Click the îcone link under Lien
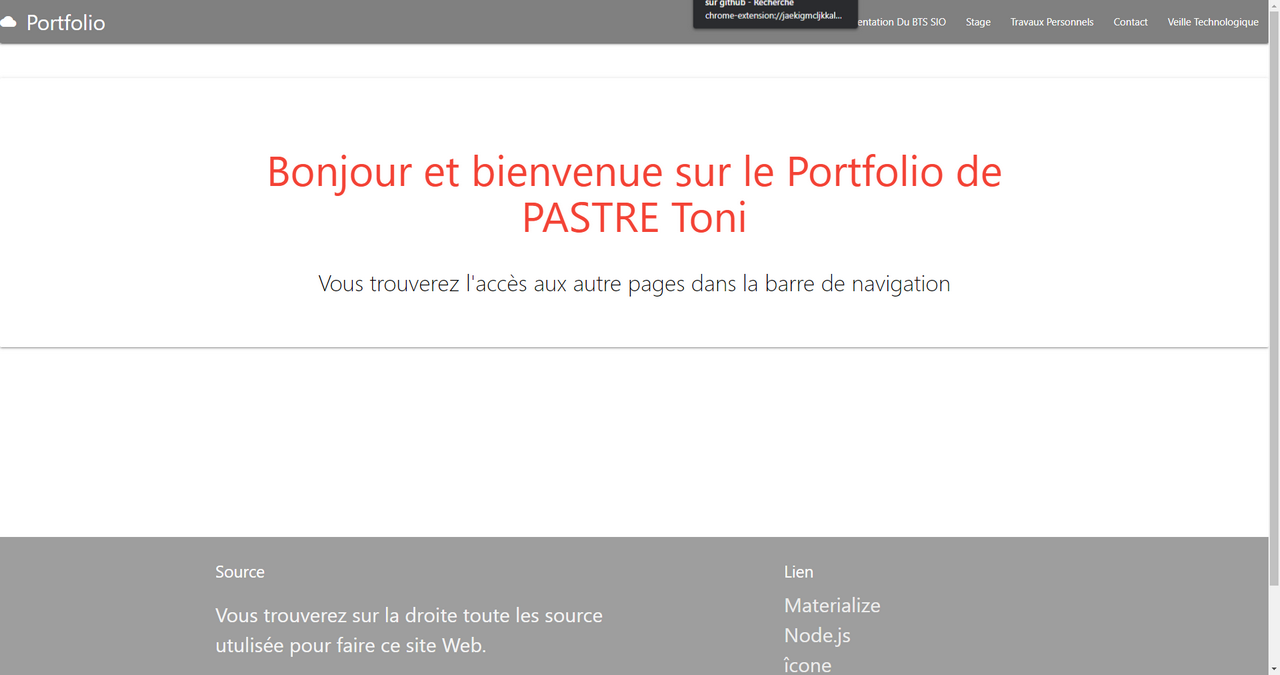The height and width of the screenshot is (675, 1280). click(x=807, y=663)
